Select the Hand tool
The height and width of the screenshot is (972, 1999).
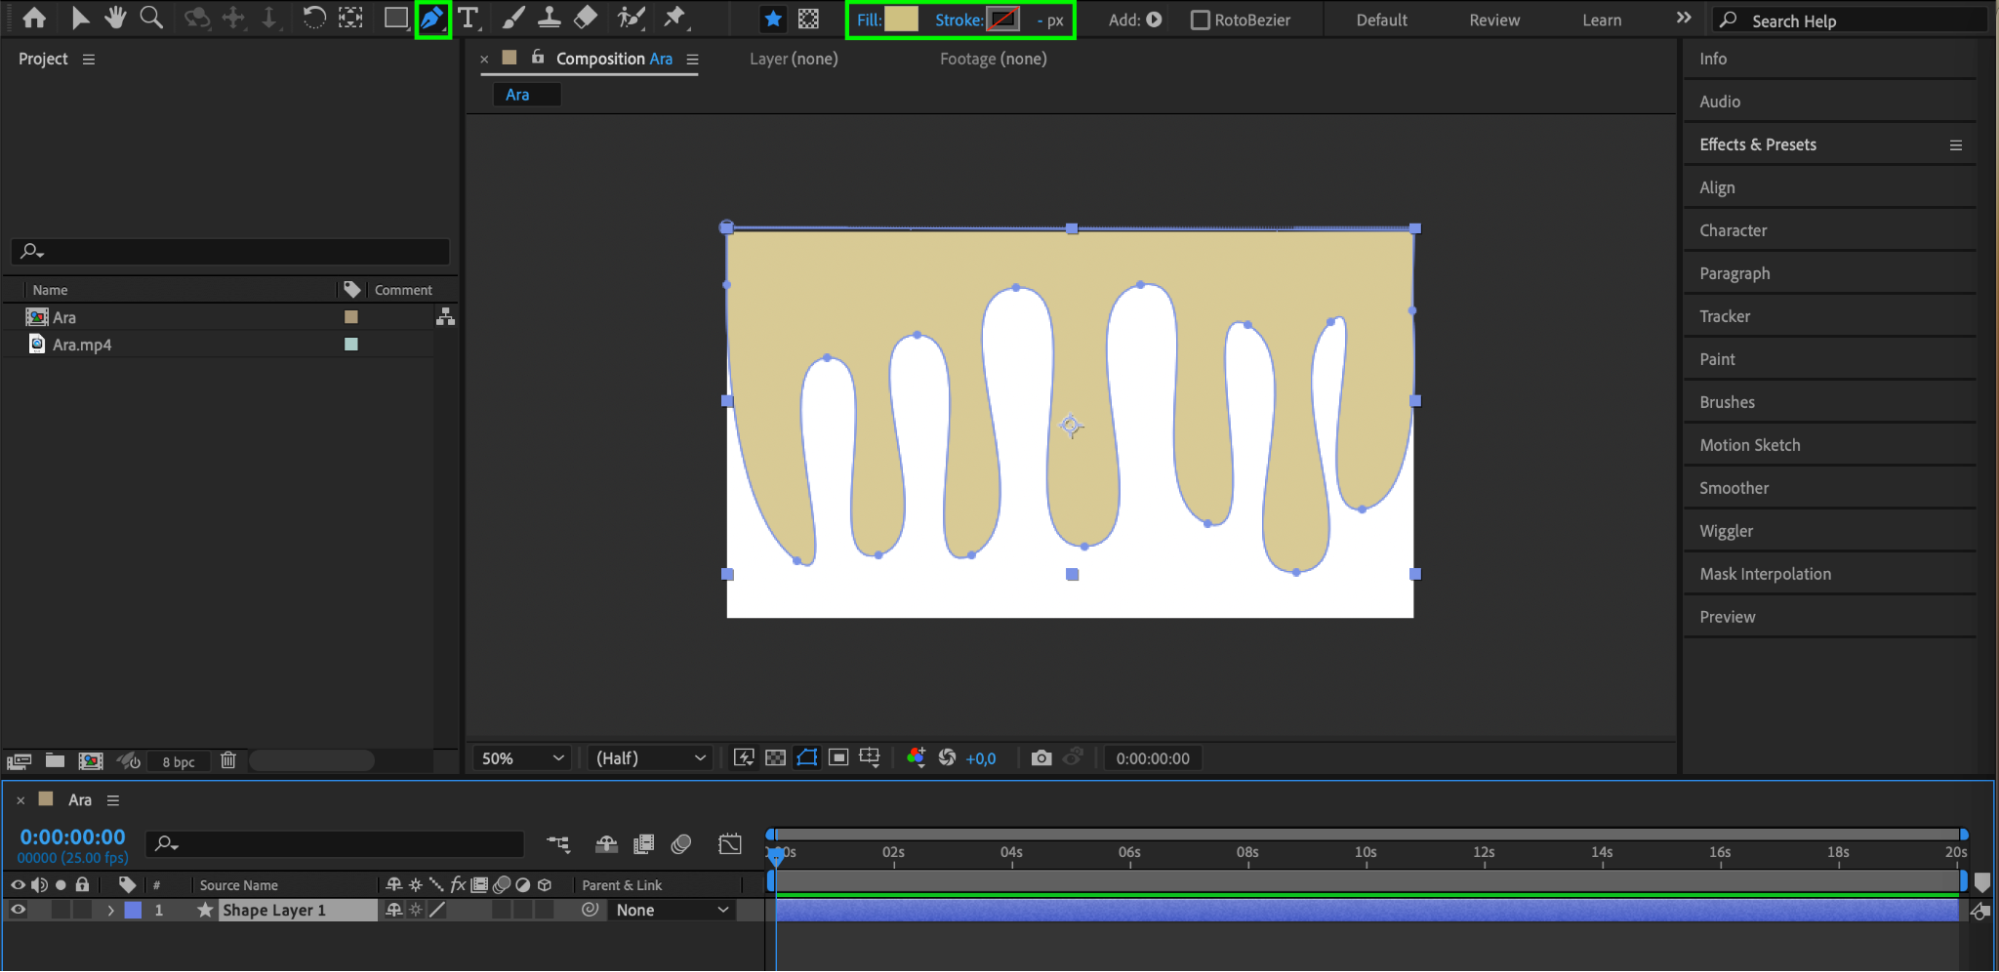115,18
